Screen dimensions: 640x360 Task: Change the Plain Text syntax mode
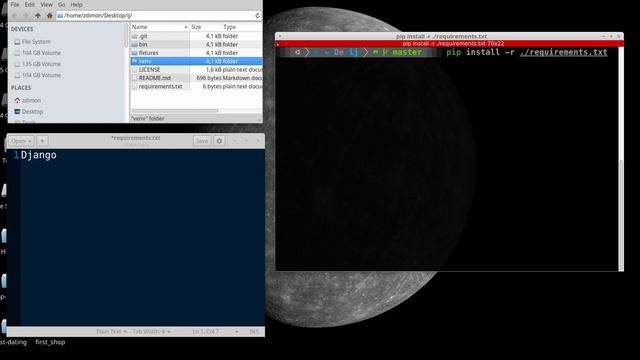(x=111, y=331)
